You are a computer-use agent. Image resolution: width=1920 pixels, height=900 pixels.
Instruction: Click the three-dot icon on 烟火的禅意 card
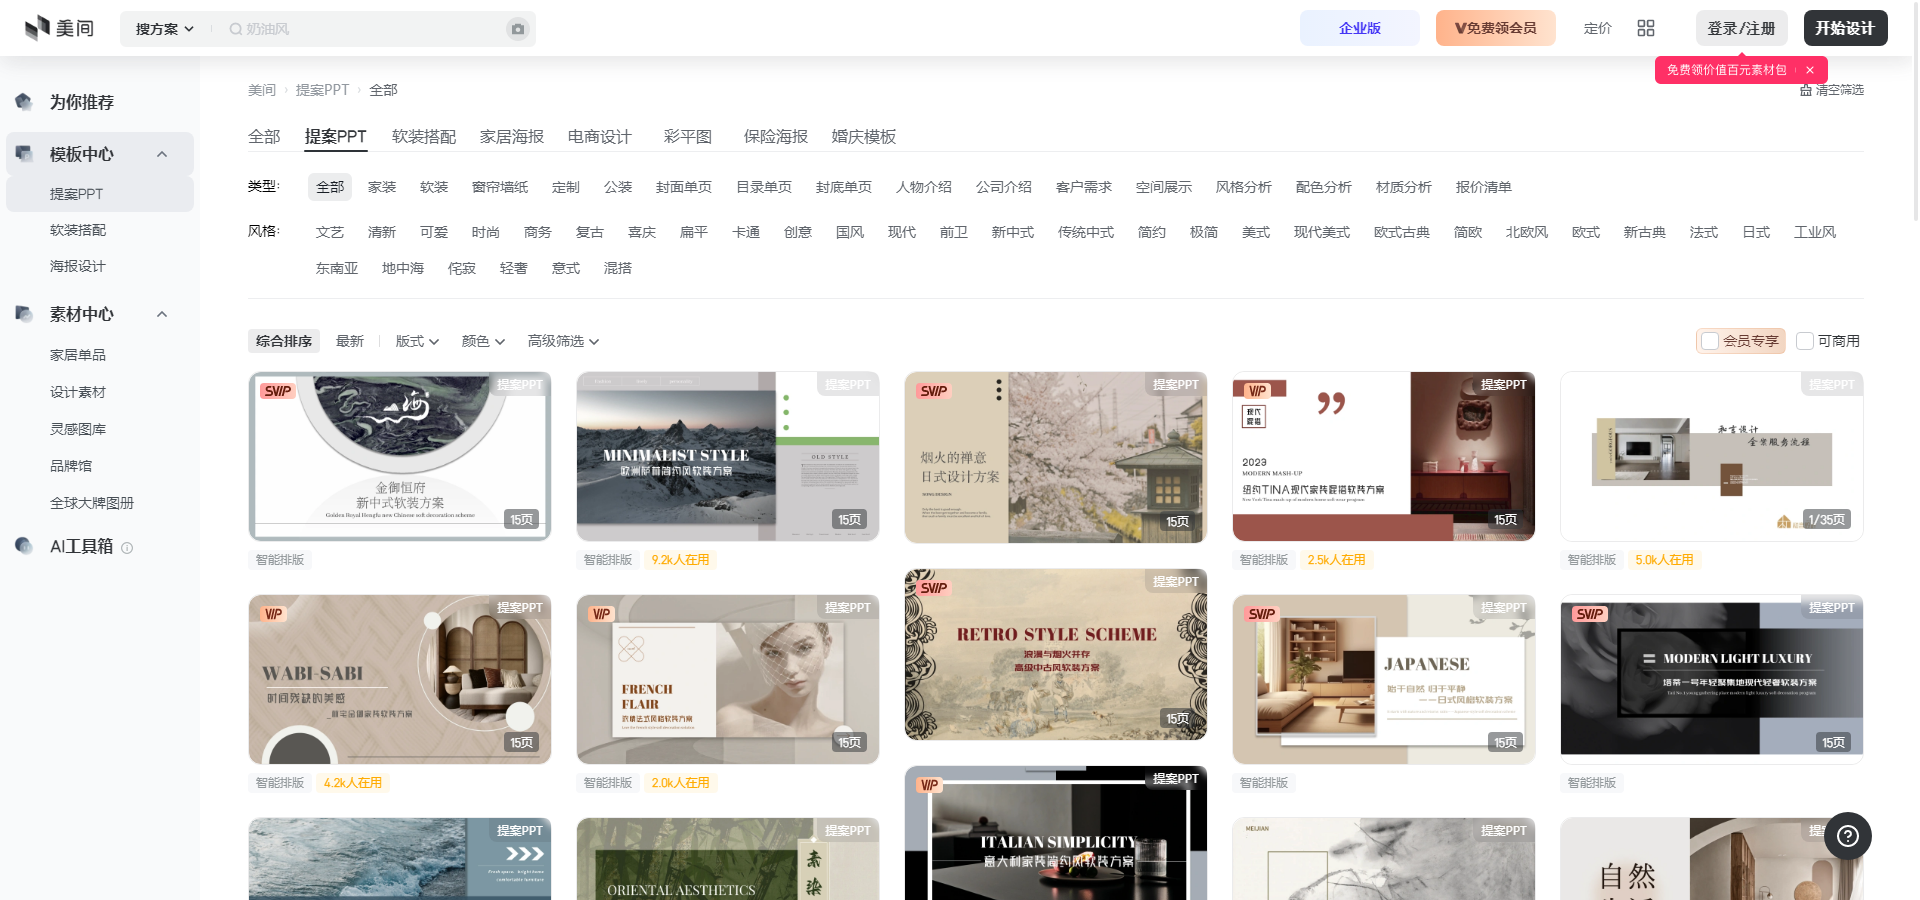(998, 390)
